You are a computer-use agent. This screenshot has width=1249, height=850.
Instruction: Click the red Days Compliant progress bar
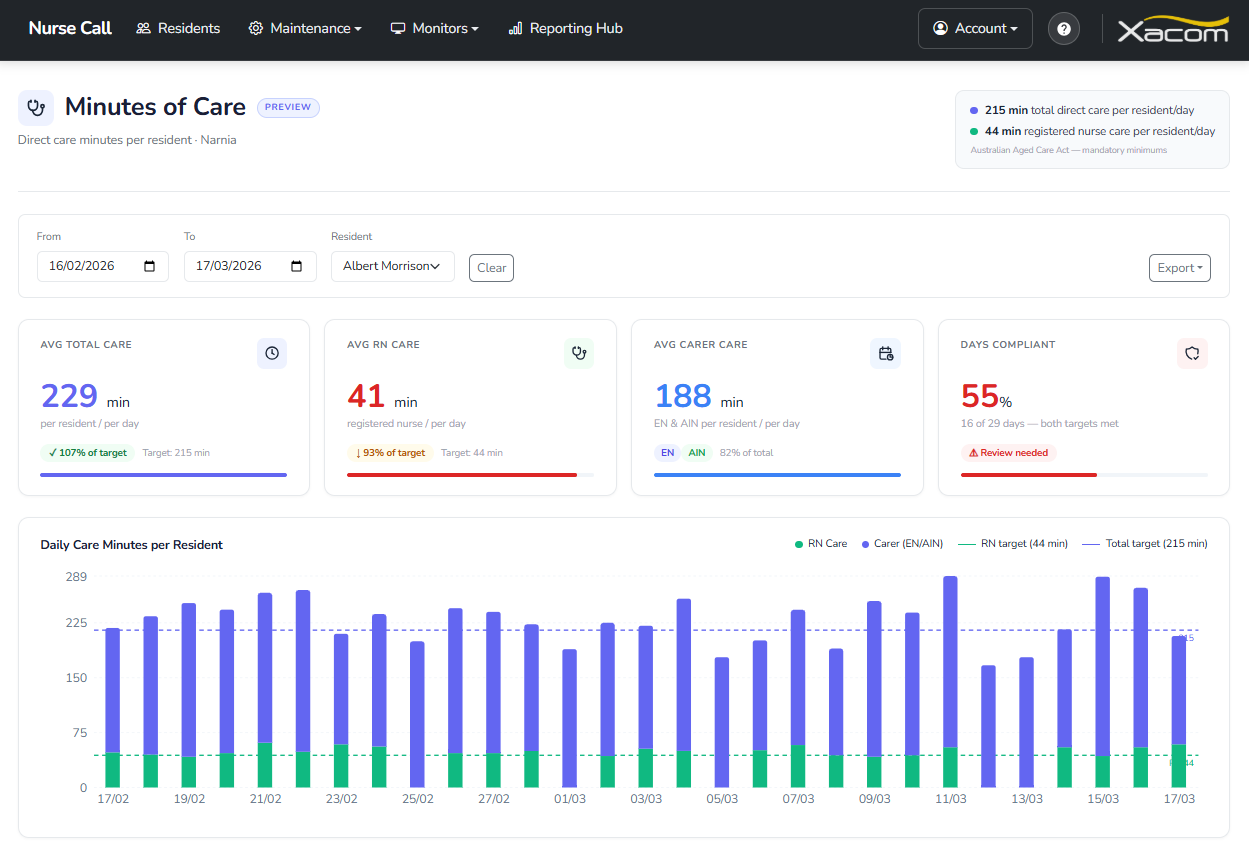1028,475
